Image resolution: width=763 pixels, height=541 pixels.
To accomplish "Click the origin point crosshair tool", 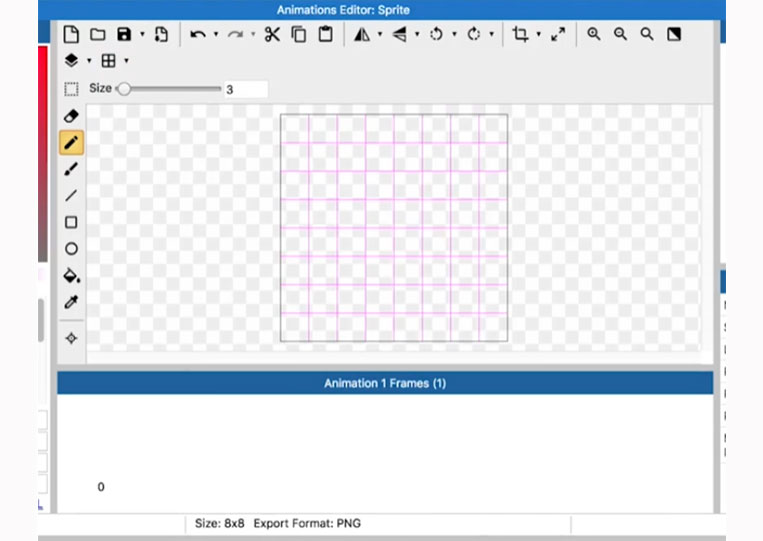I will (x=71, y=338).
